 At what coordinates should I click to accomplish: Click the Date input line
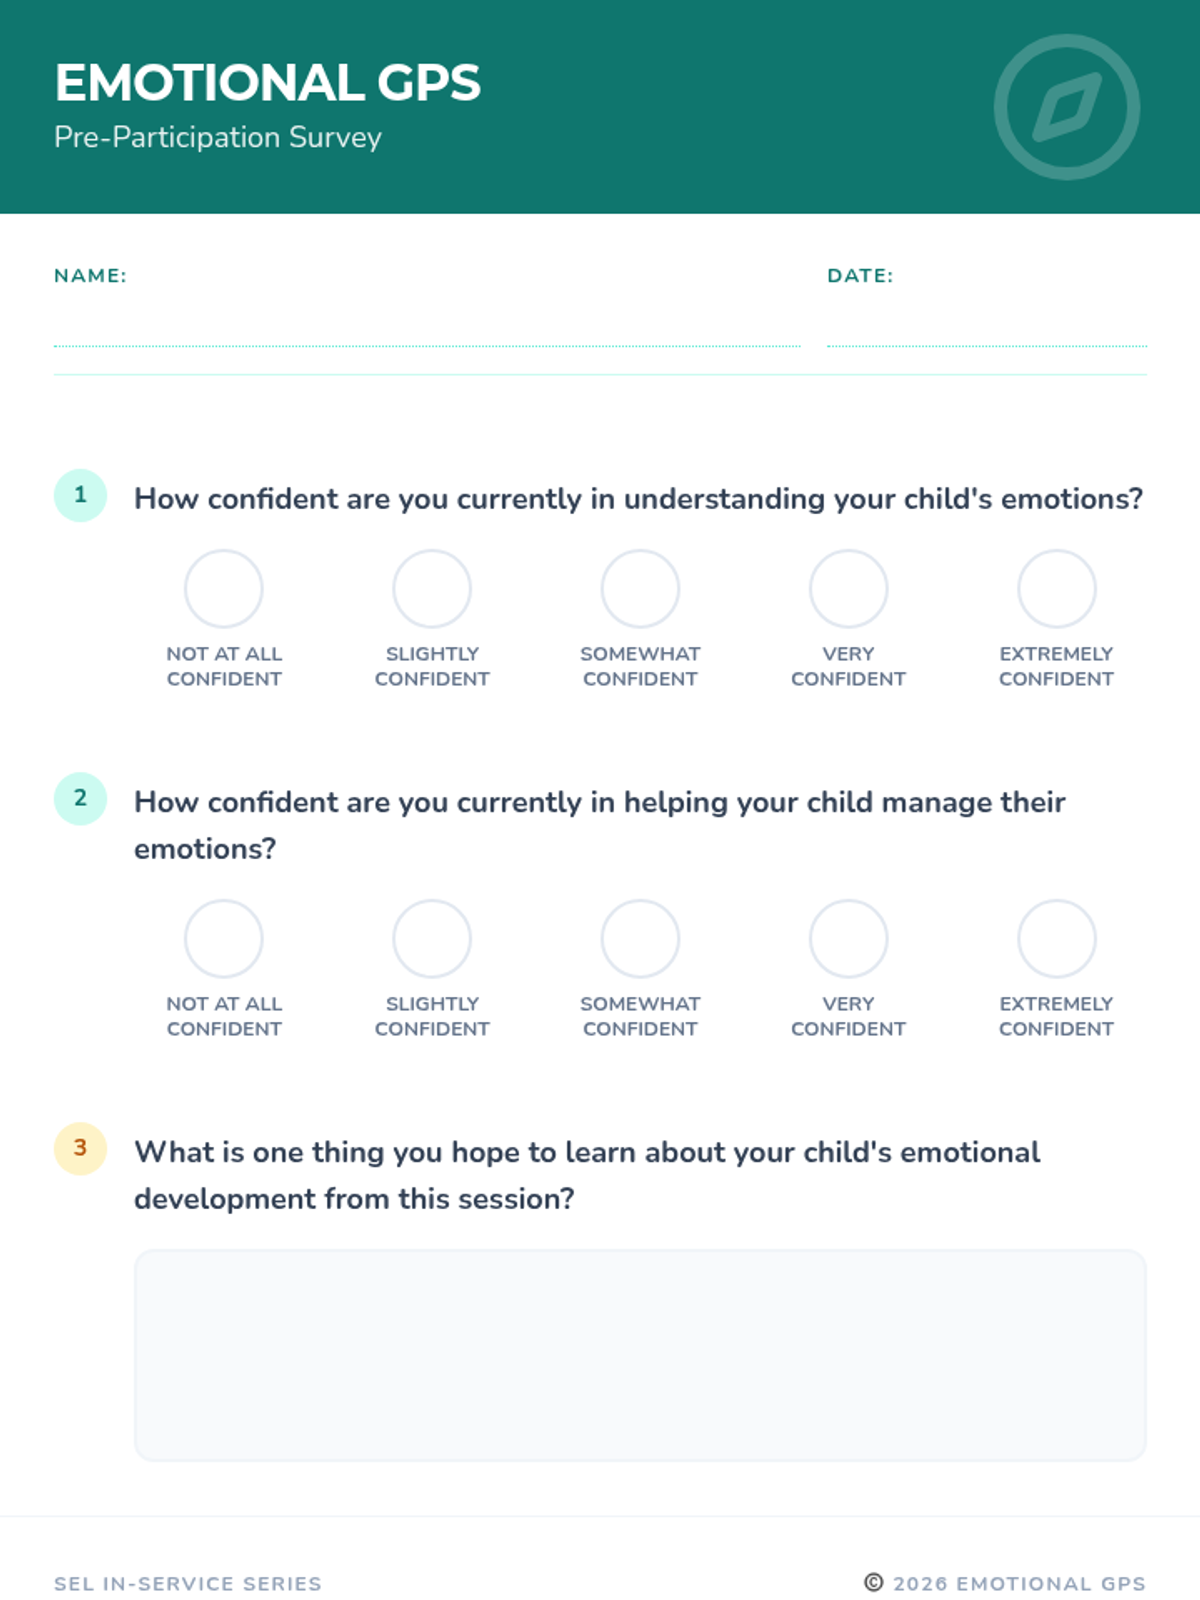coord(986,328)
